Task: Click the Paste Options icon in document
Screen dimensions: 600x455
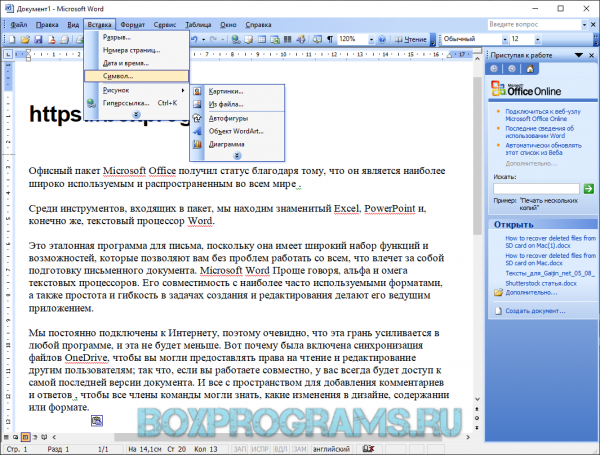Action: coord(97,421)
